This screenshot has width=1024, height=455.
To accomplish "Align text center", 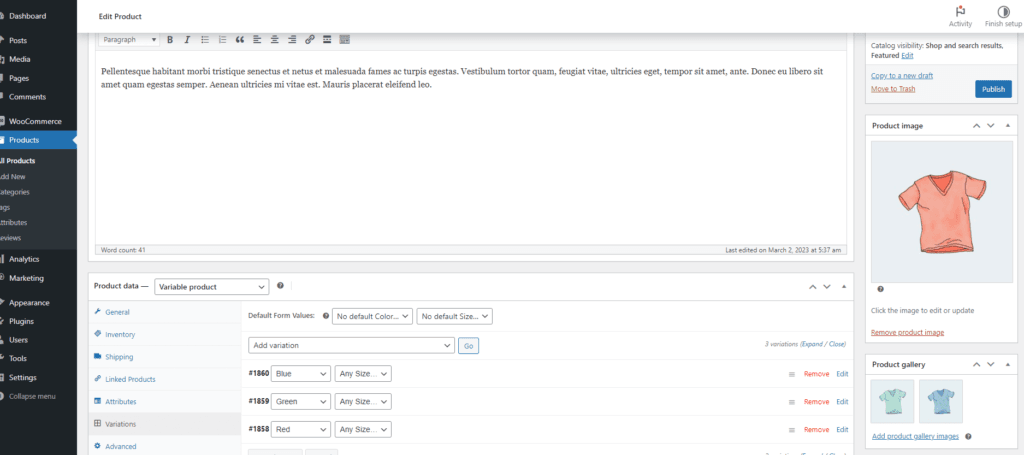I will point(275,40).
